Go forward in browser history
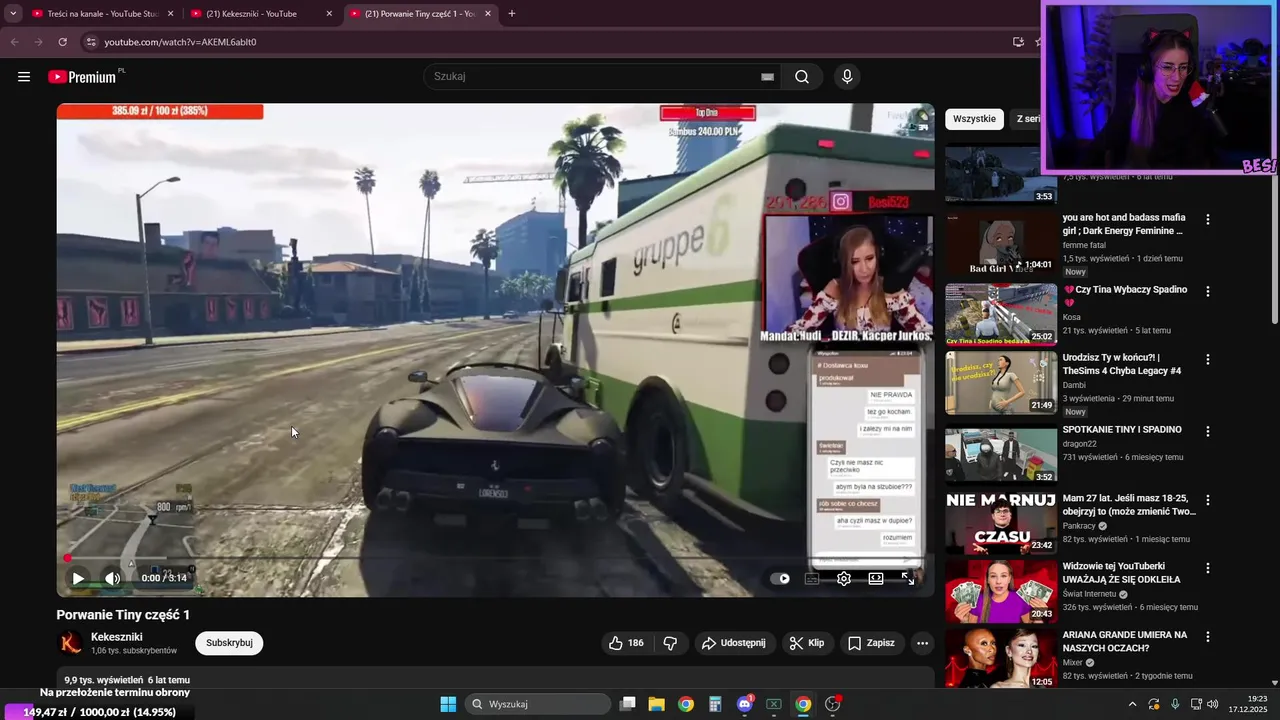This screenshot has height=720, width=1280. pos(38,42)
